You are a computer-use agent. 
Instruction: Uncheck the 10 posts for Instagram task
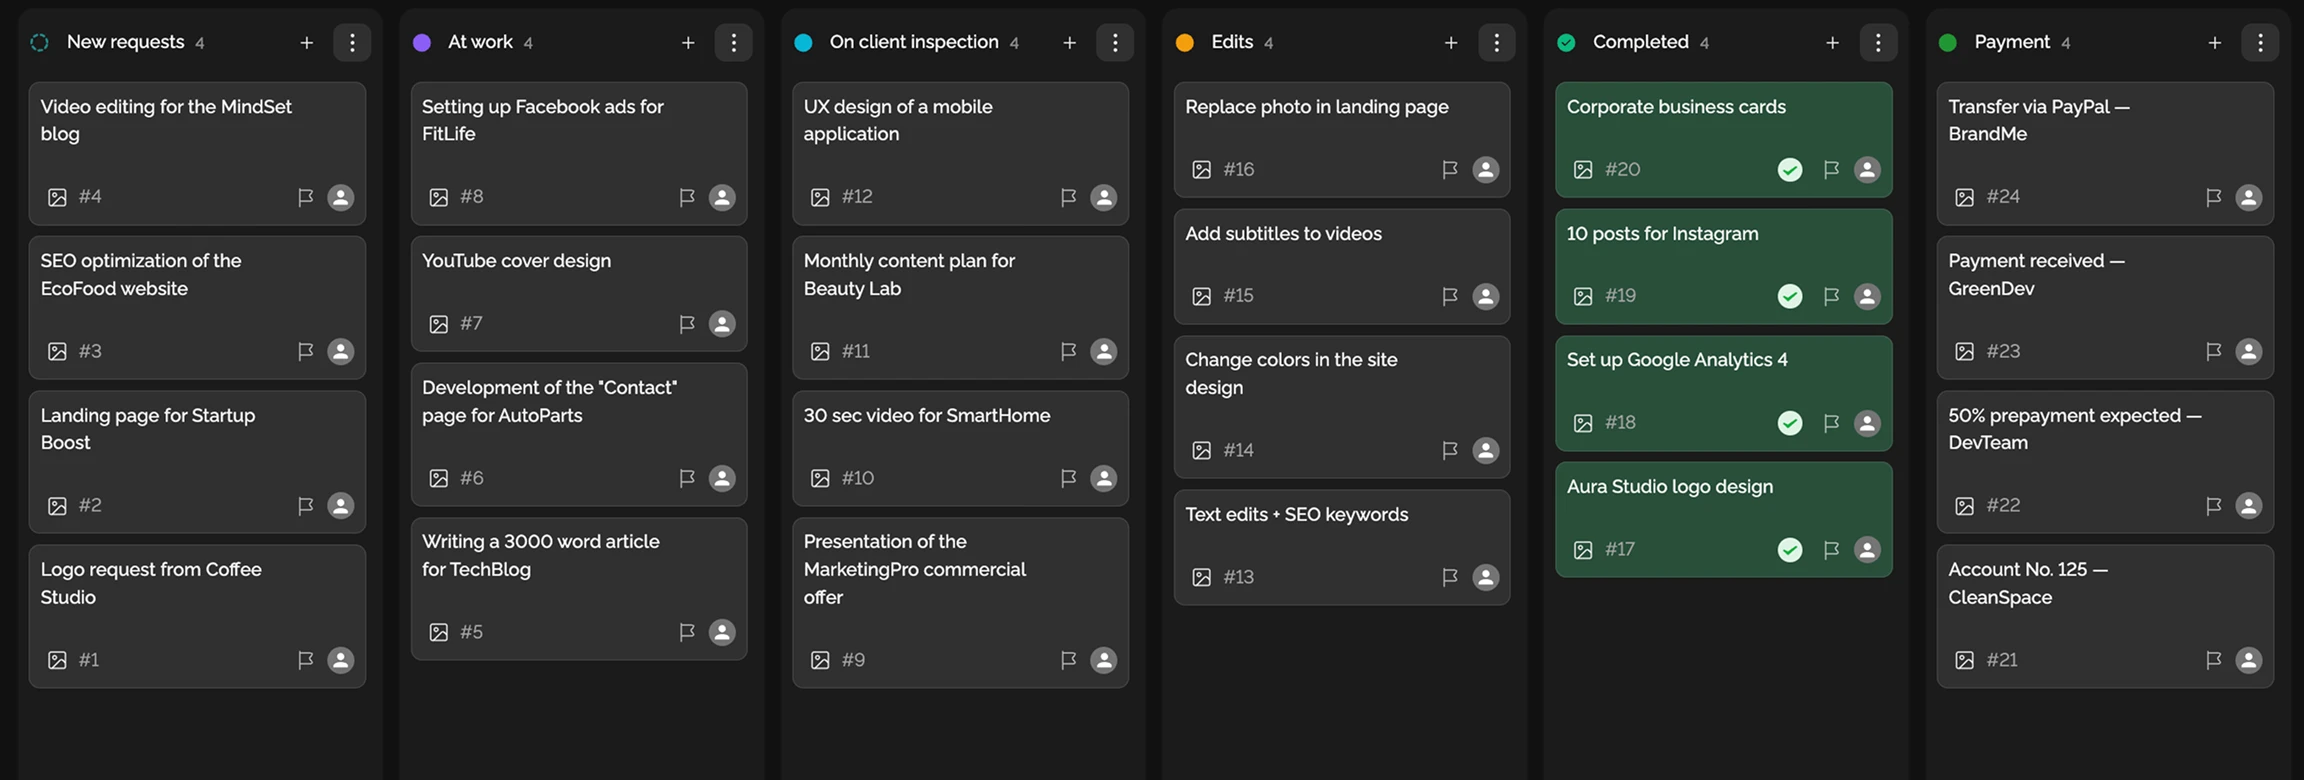point(1789,296)
